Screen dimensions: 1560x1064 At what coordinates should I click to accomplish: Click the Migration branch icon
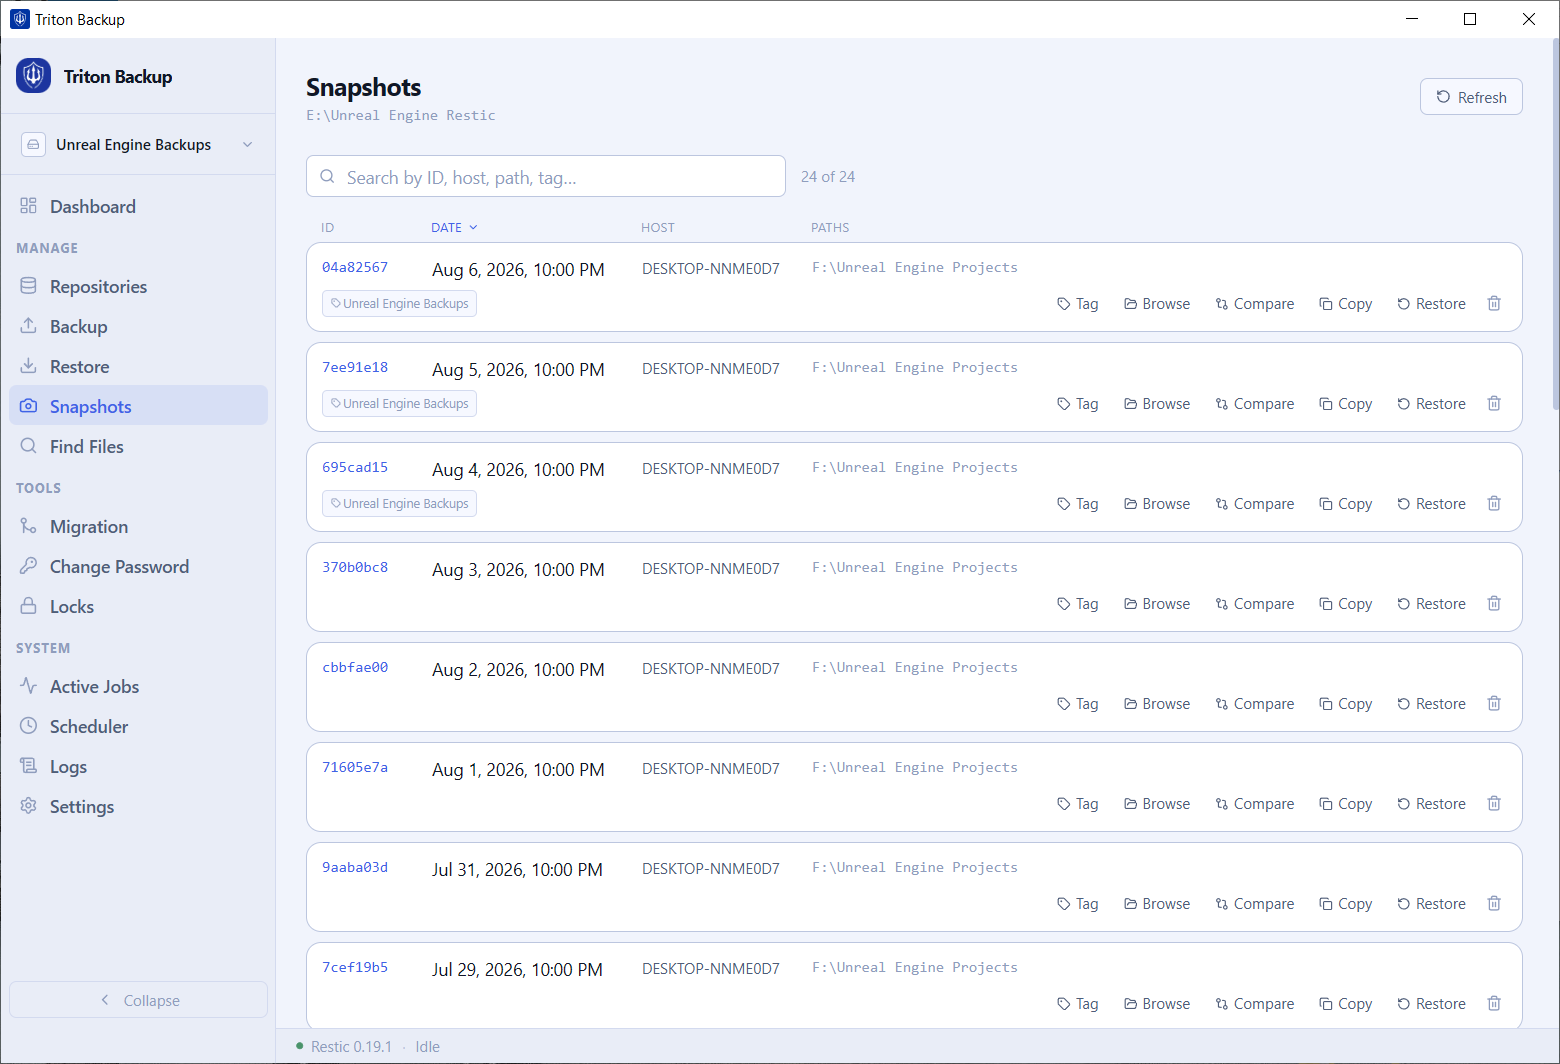coord(28,526)
